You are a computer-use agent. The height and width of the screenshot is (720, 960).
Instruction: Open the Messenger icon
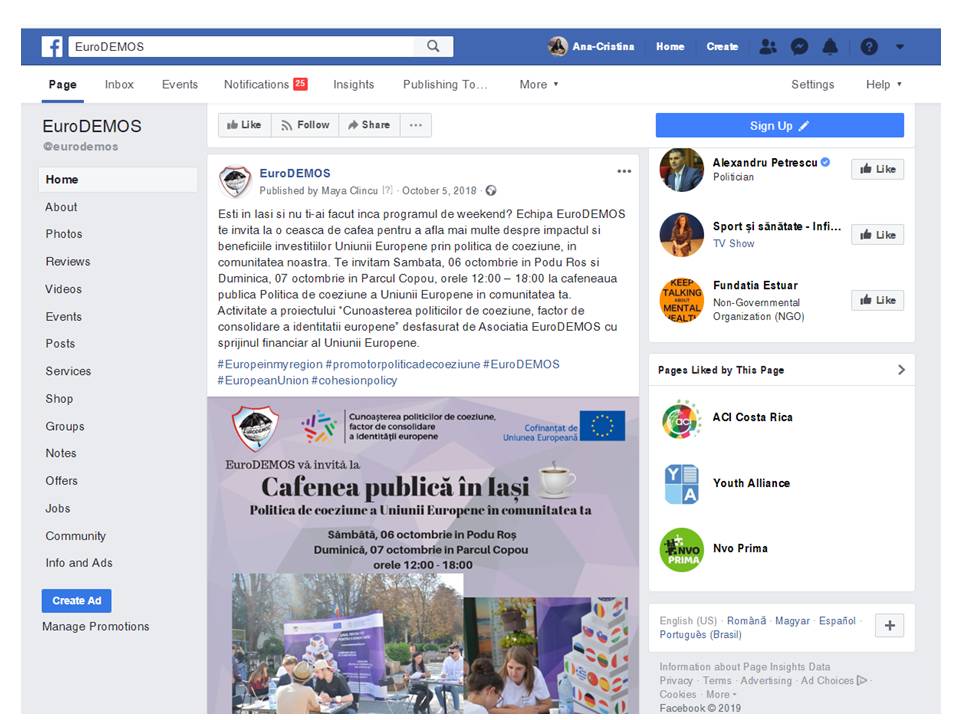[x=799, y=47]
